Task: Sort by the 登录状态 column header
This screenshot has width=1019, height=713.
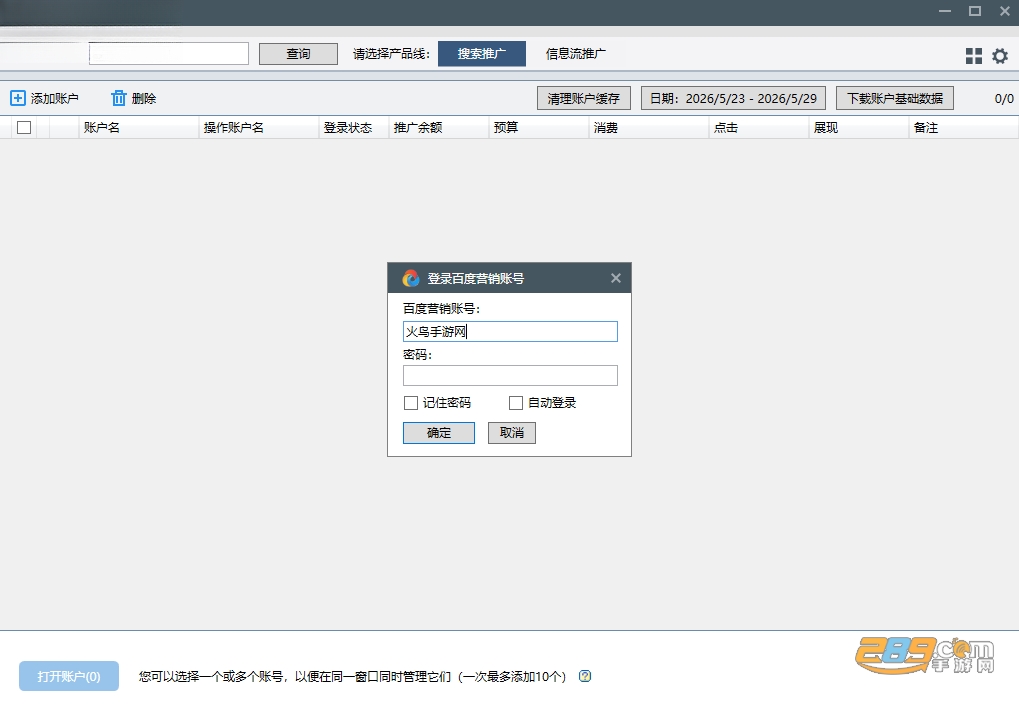Action: coord(354,127)
